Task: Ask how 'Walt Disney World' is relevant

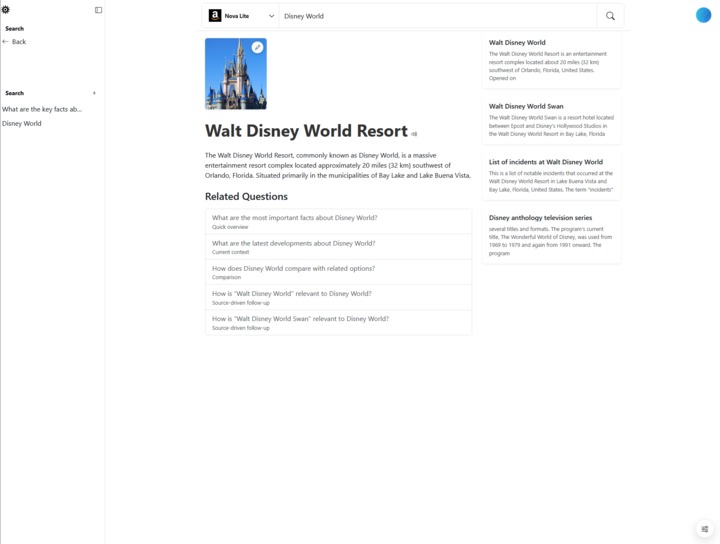Action: pyautogui.click(x=338, y=297)
